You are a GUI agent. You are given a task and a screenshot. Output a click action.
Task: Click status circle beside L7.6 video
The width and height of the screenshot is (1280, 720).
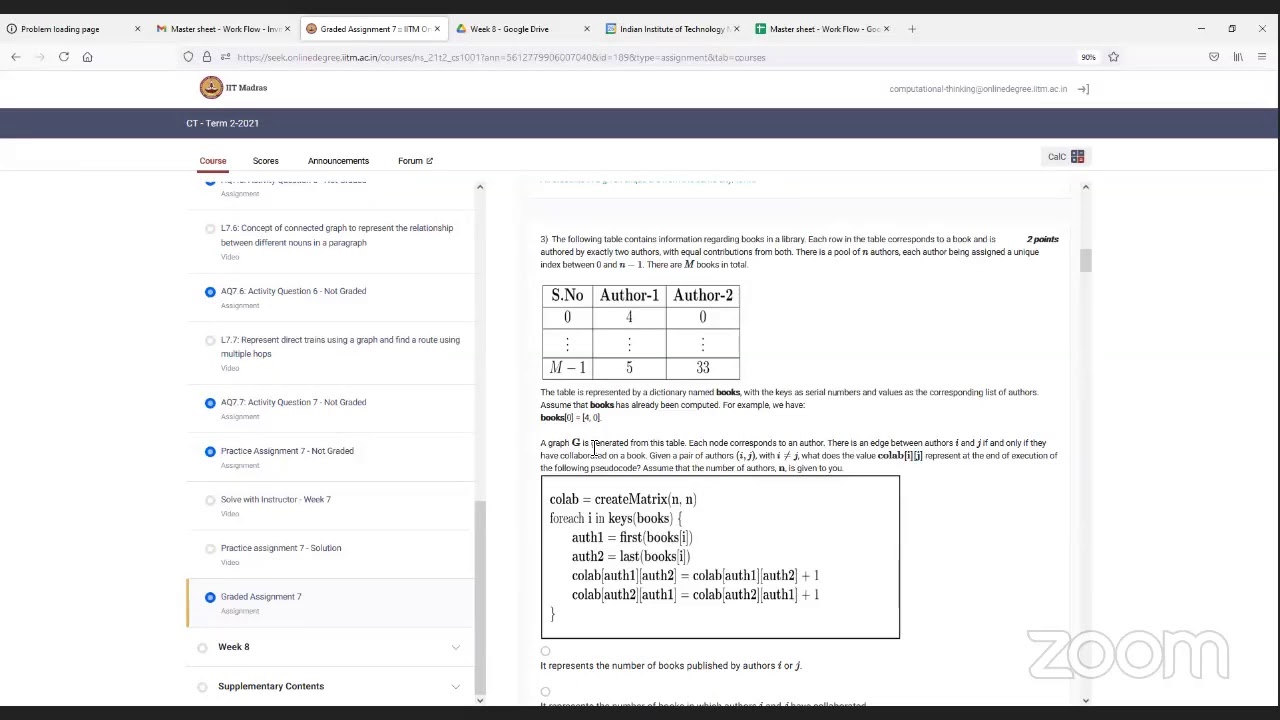pos(210,229)
